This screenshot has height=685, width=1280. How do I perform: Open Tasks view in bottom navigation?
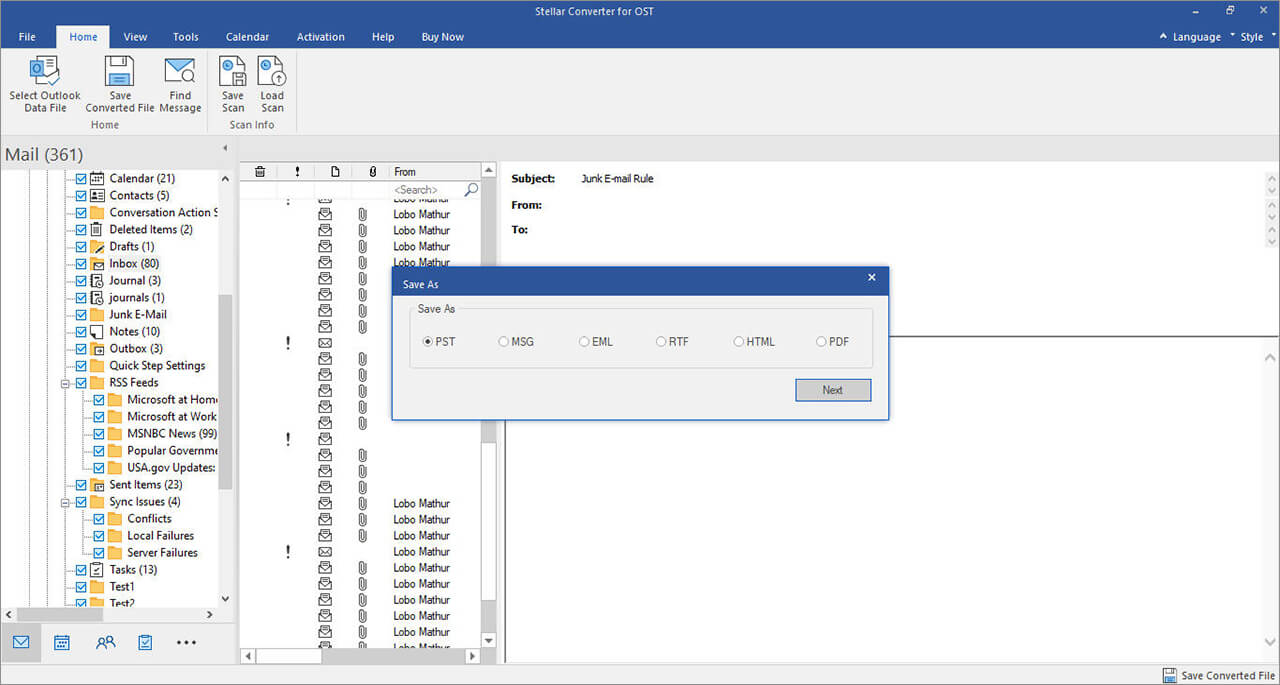coord(145,643)
